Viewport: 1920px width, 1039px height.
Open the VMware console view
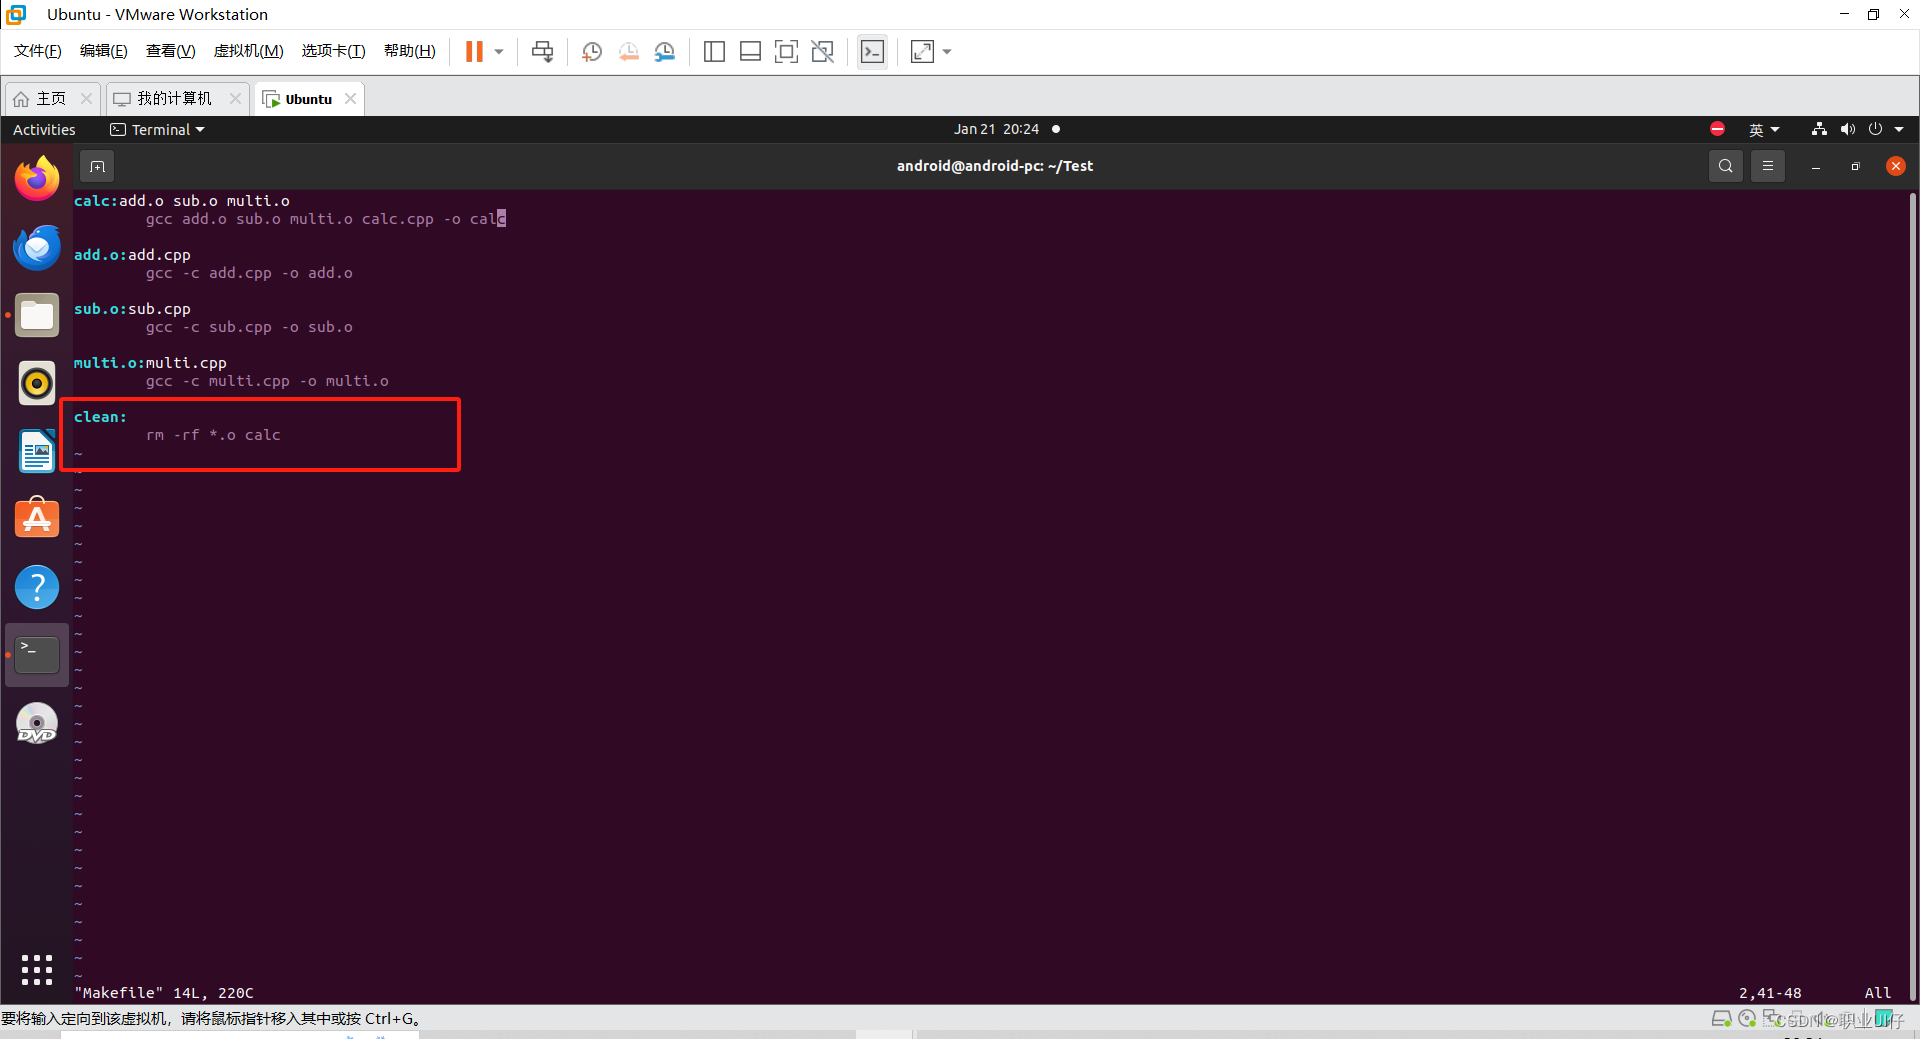872,51
